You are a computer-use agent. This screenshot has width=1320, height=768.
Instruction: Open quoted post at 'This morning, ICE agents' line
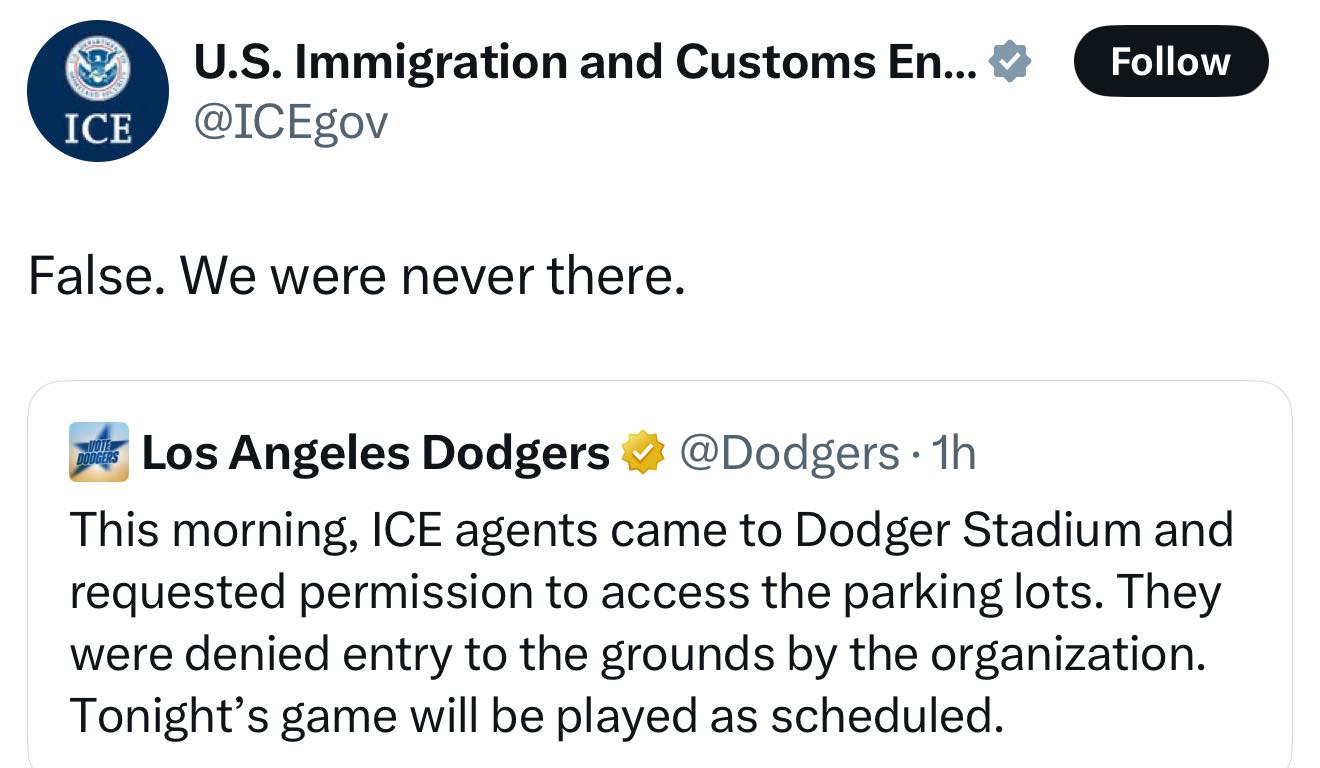651,529
